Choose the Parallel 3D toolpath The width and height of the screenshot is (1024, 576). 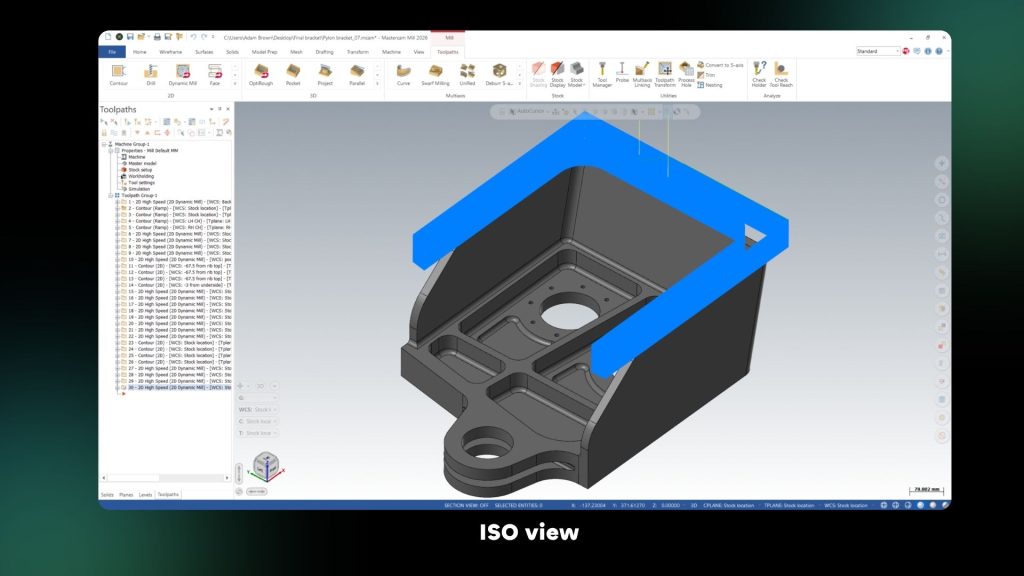(357, 74)
